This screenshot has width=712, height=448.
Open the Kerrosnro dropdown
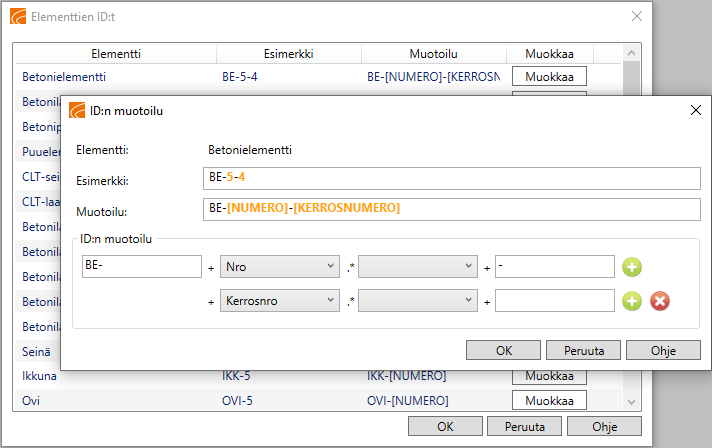point(279,301)
